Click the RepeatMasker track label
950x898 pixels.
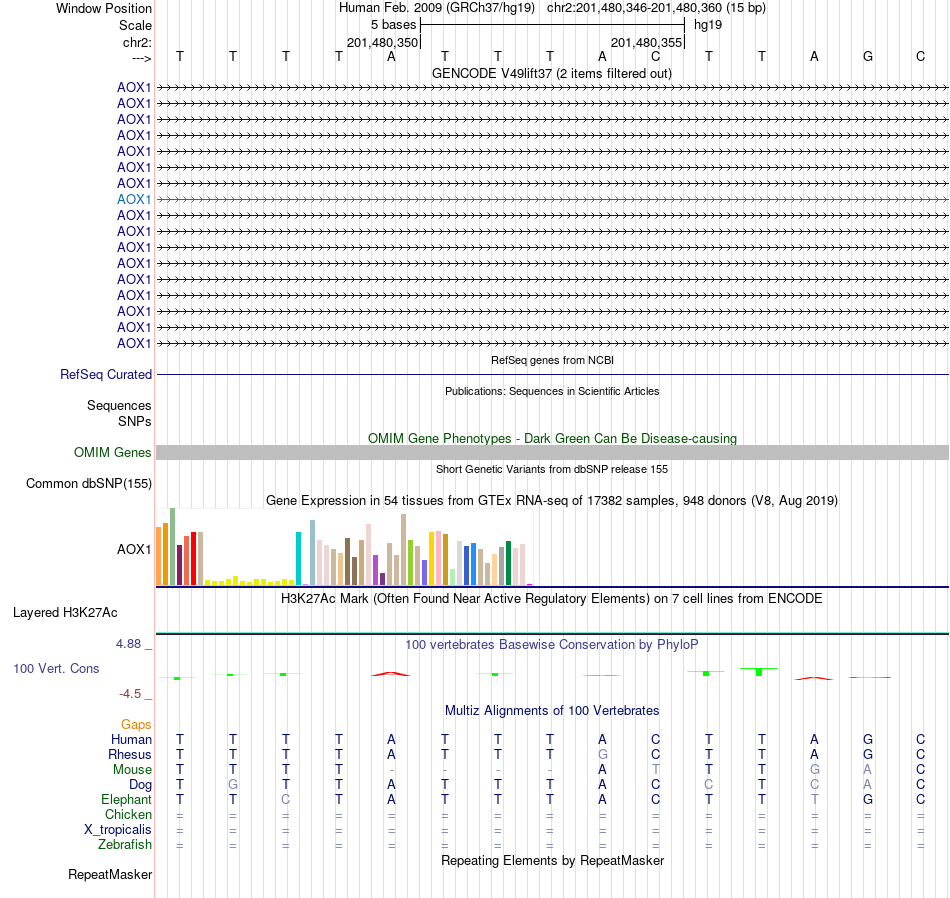110,874
